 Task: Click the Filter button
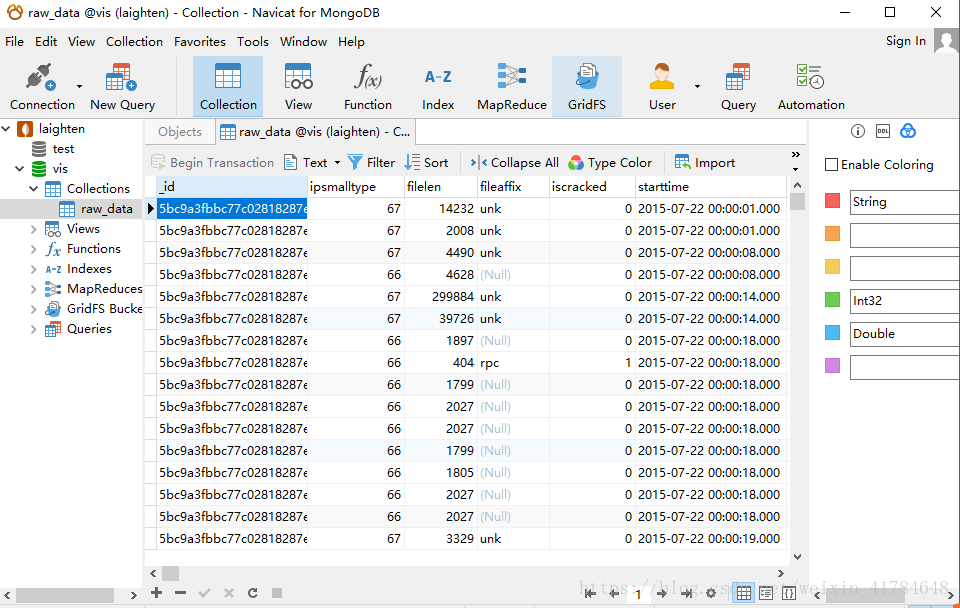click(371, 162)
